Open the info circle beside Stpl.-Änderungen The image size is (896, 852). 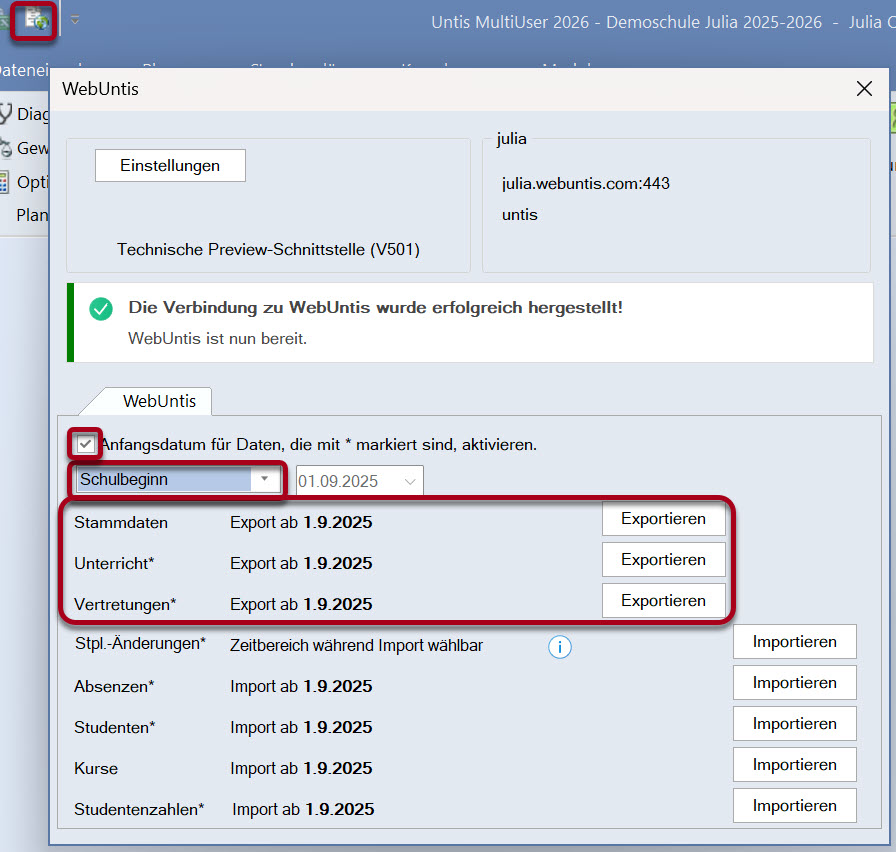pos(559,647)
